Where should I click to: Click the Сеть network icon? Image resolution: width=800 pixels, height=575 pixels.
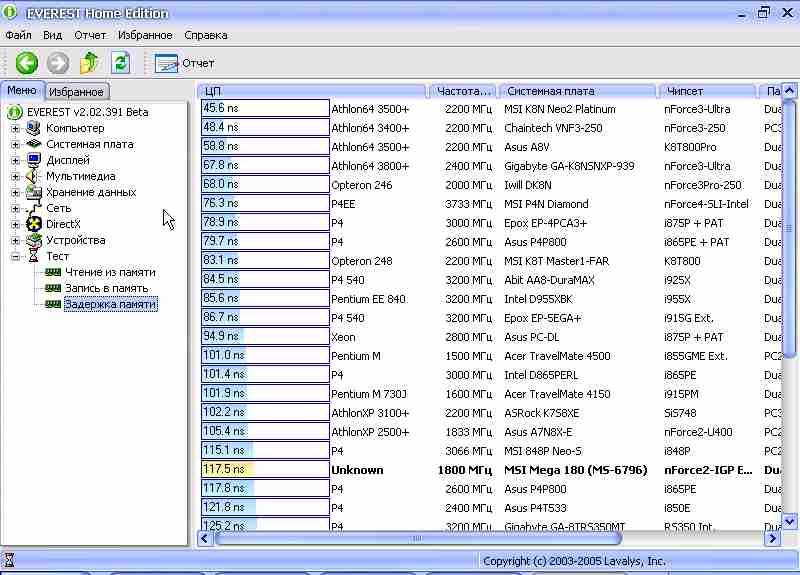(x=34, y=208)
